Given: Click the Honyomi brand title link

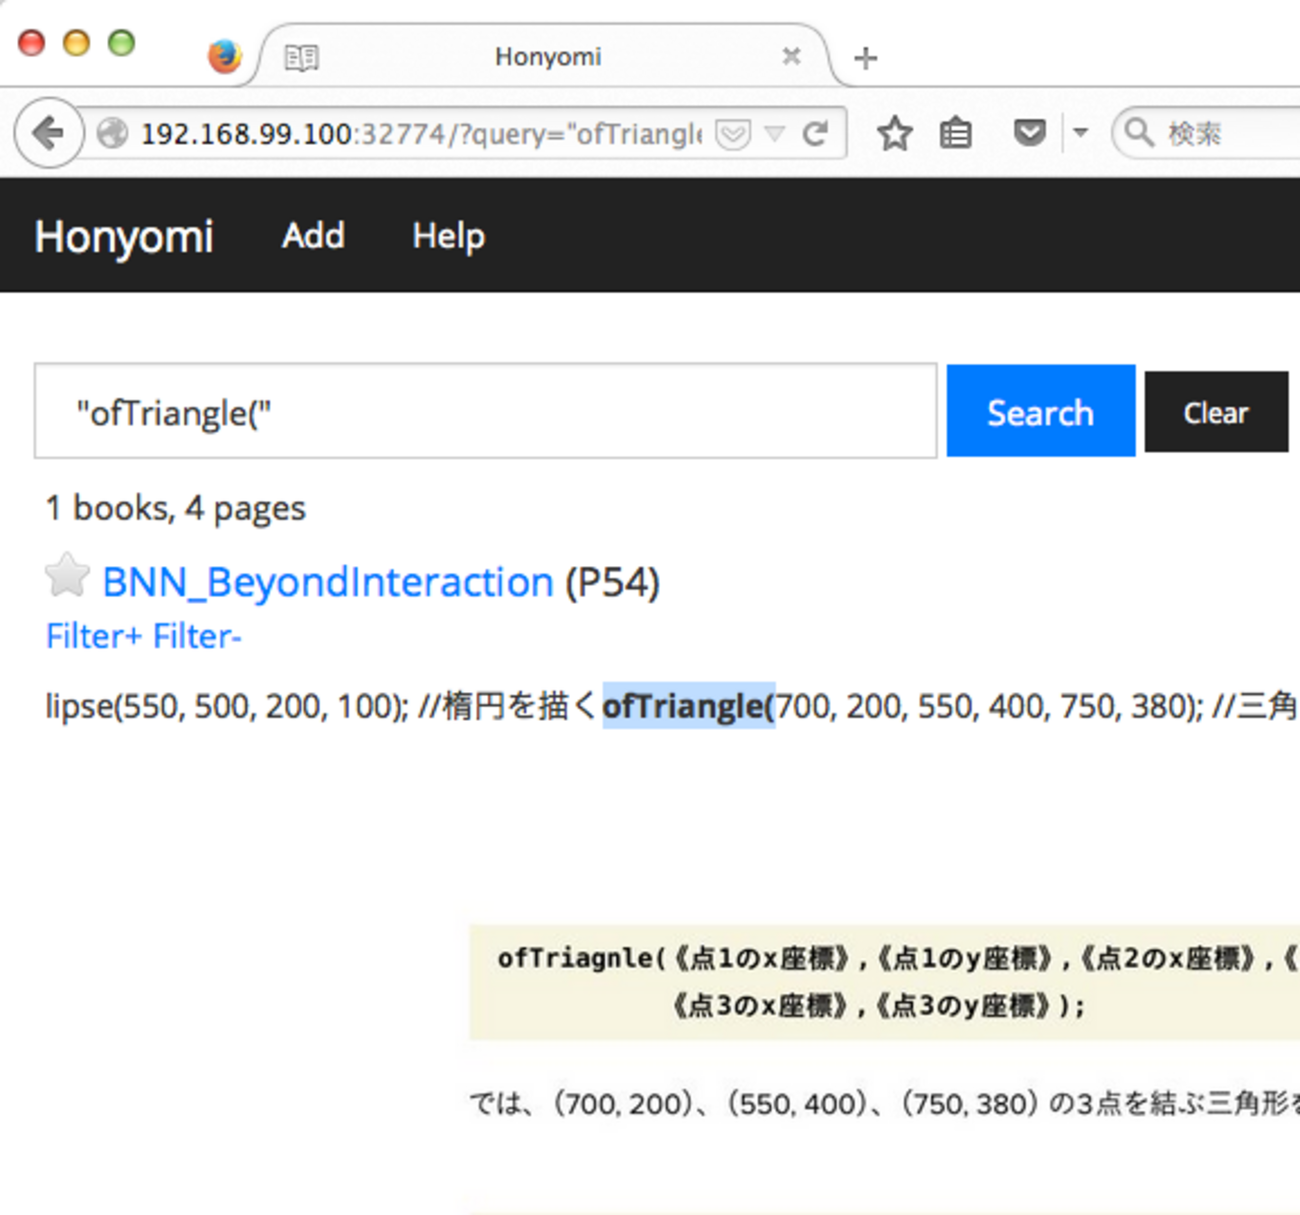Looking at the screenshot, I should click(124, 237).
